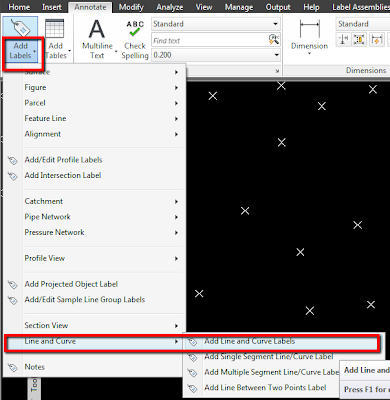Image resolution: width=390 pixels, height=400 pixels.
Task: Switch to the Modify ribbon tab
Action: 131,7
